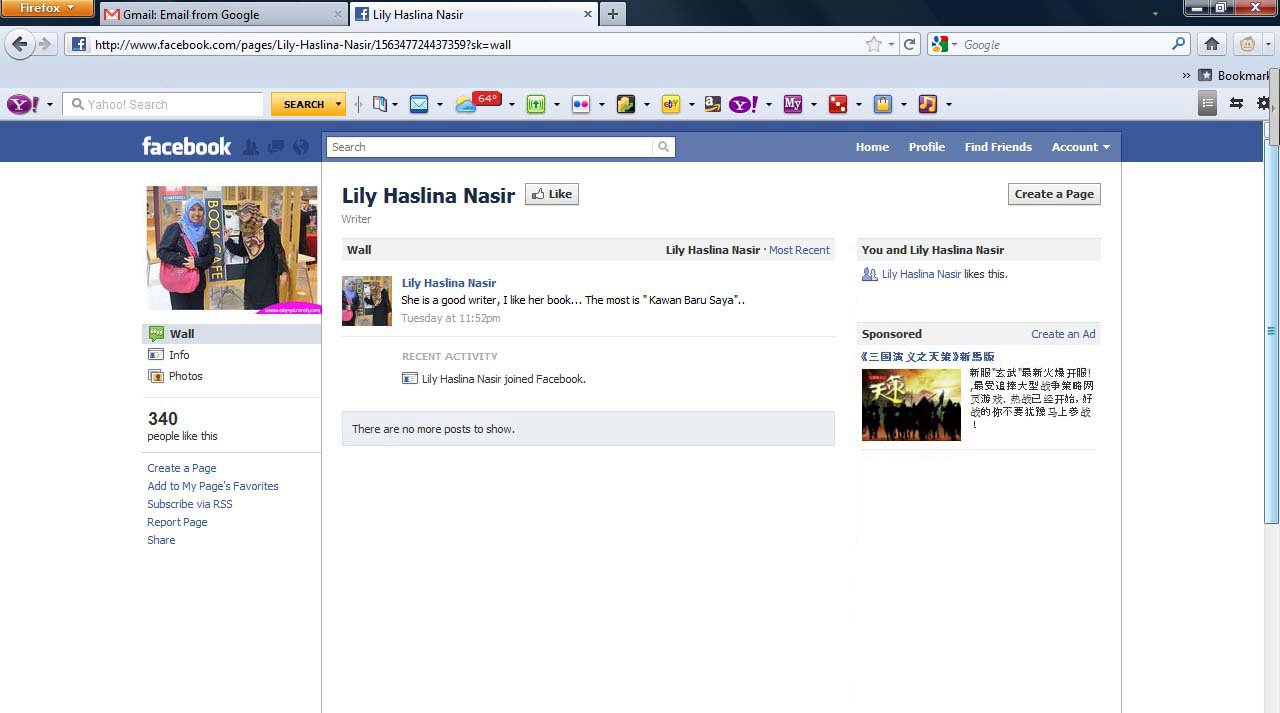Open the weather 64° icon

(x=478, y=102)
